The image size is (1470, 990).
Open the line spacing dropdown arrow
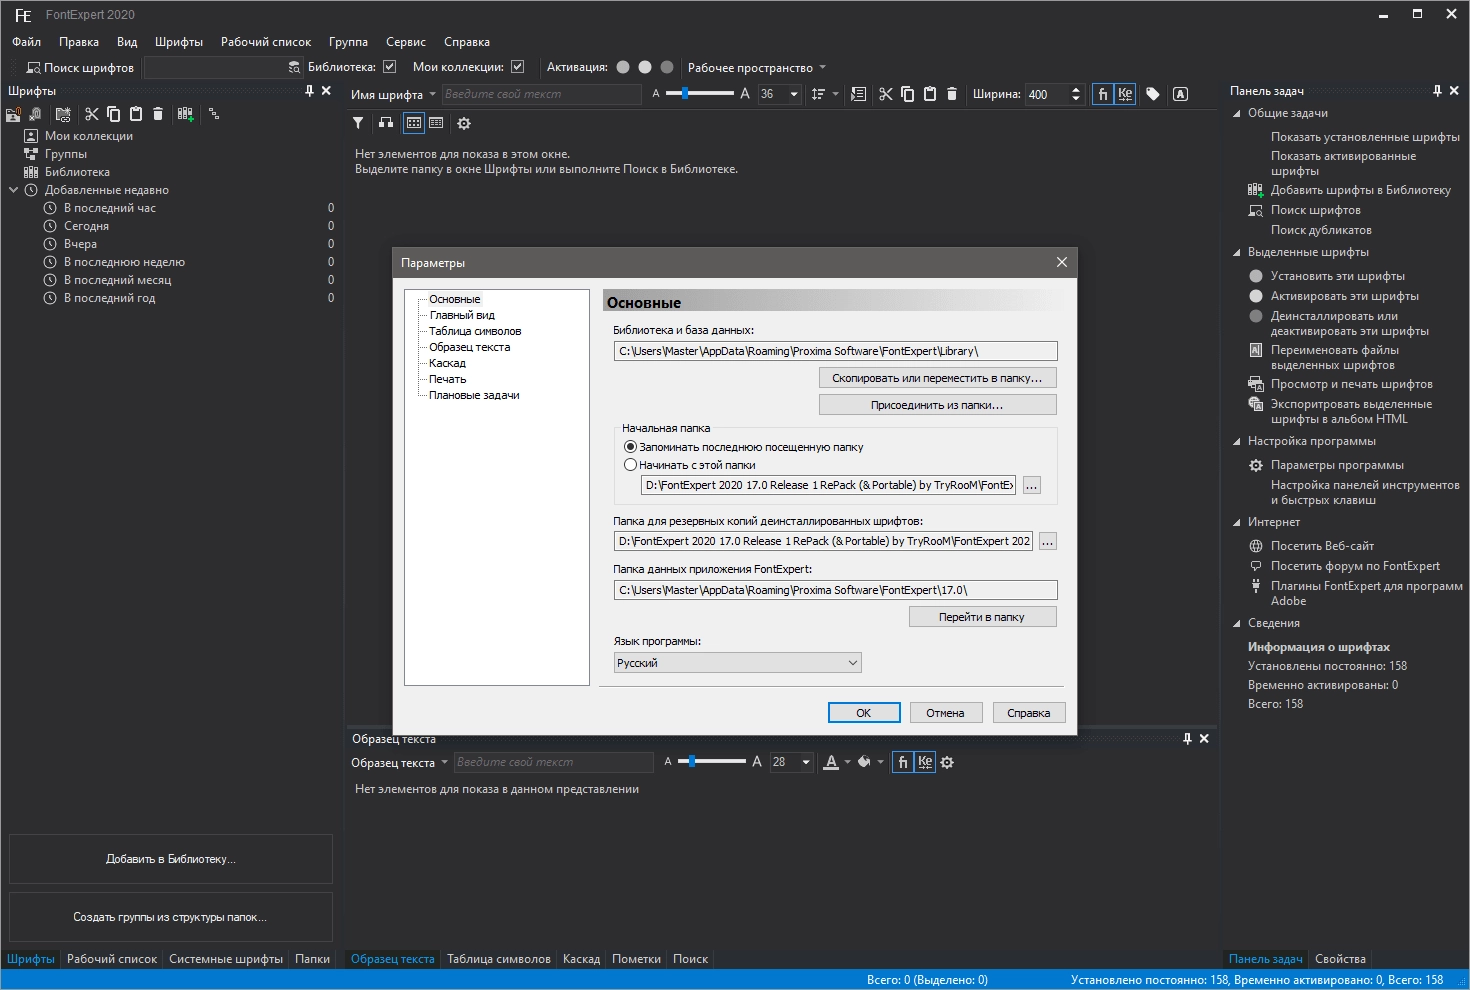point(834,94)
